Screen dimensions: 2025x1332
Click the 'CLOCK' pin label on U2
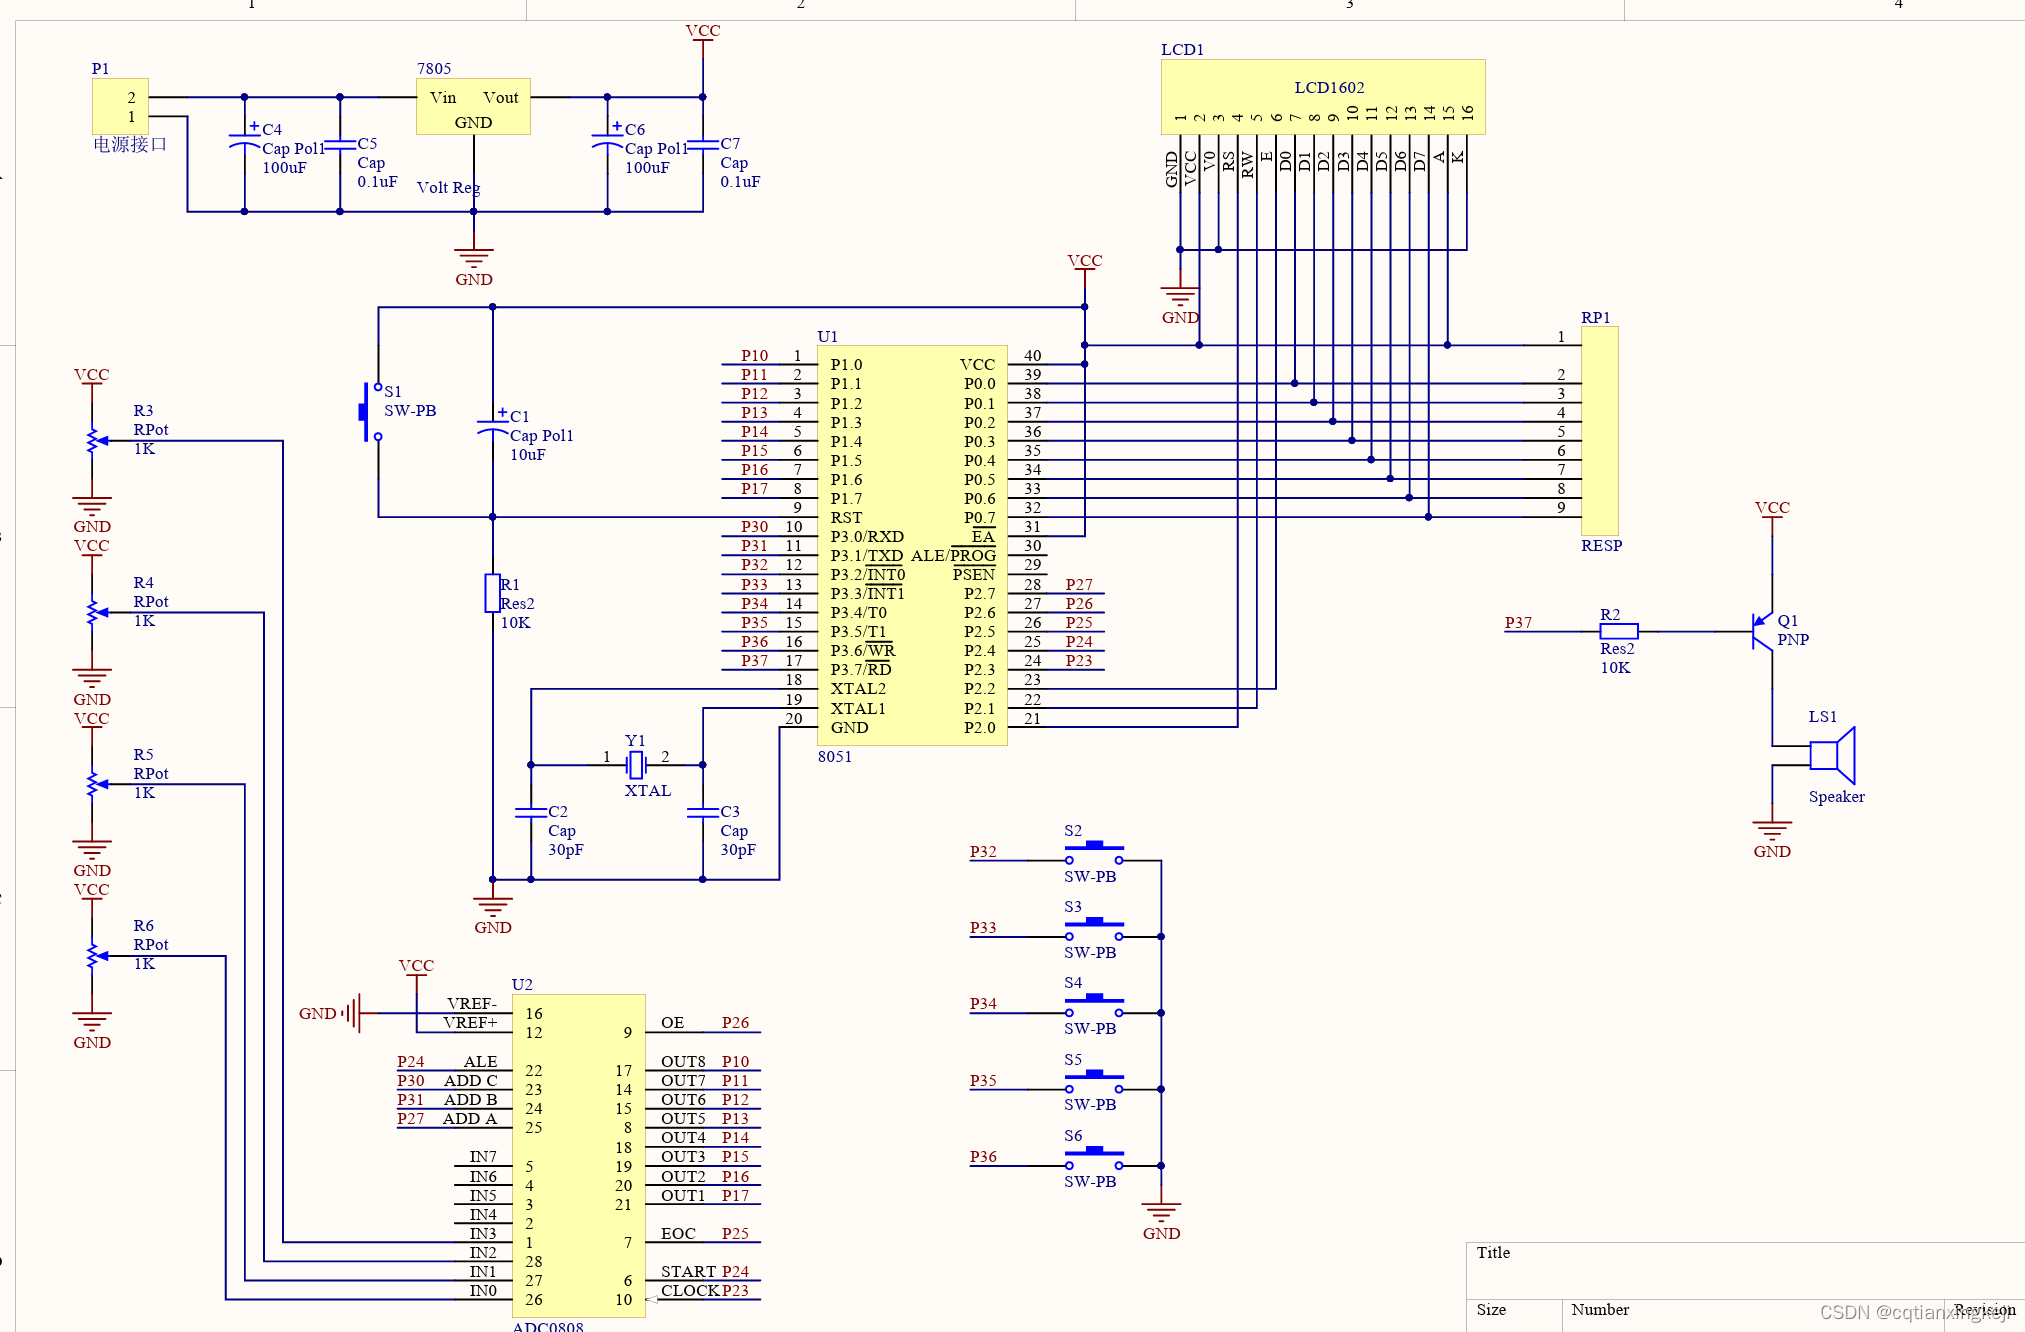click(x=690, y=1290)
